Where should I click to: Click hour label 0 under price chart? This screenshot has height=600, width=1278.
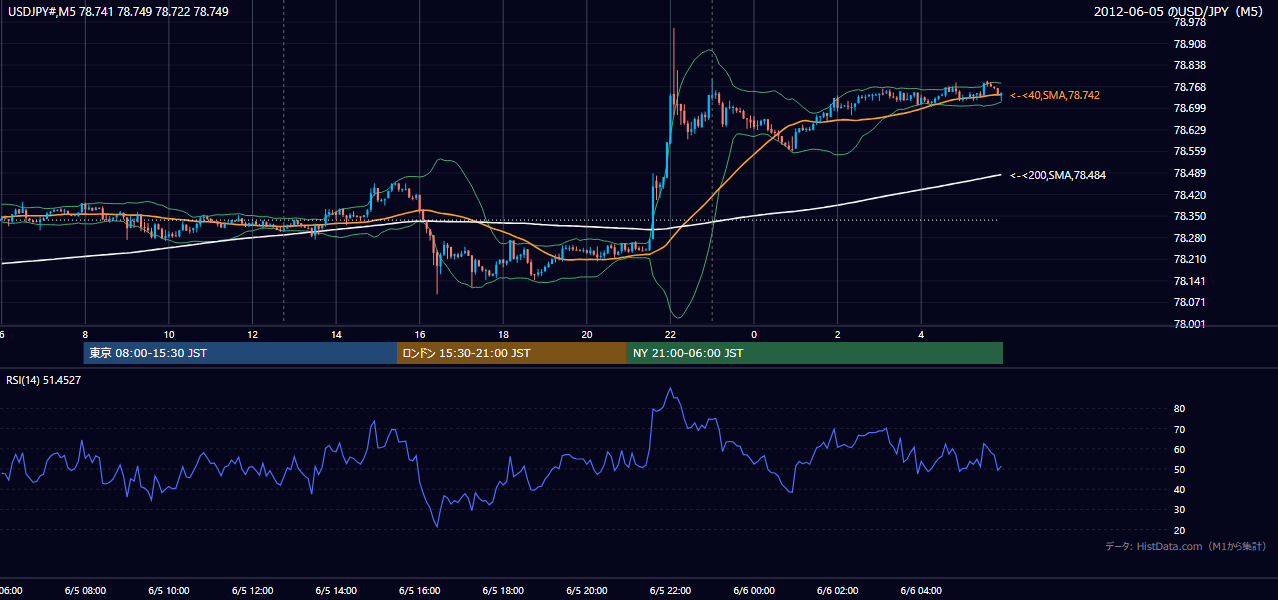tap(754, 334)
